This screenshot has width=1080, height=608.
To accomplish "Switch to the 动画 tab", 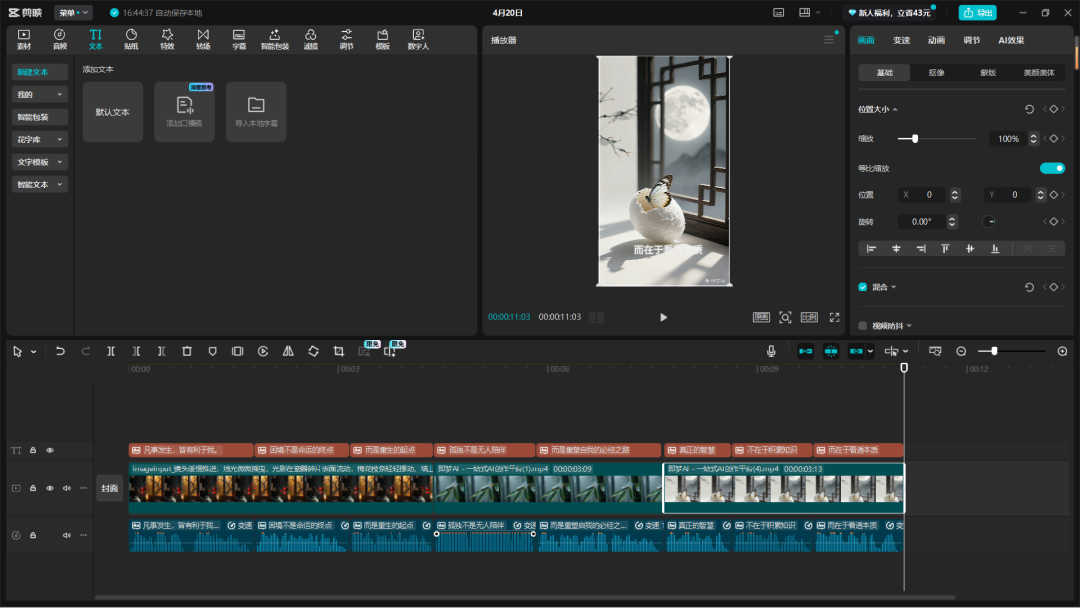I will (x=936, y=40).
